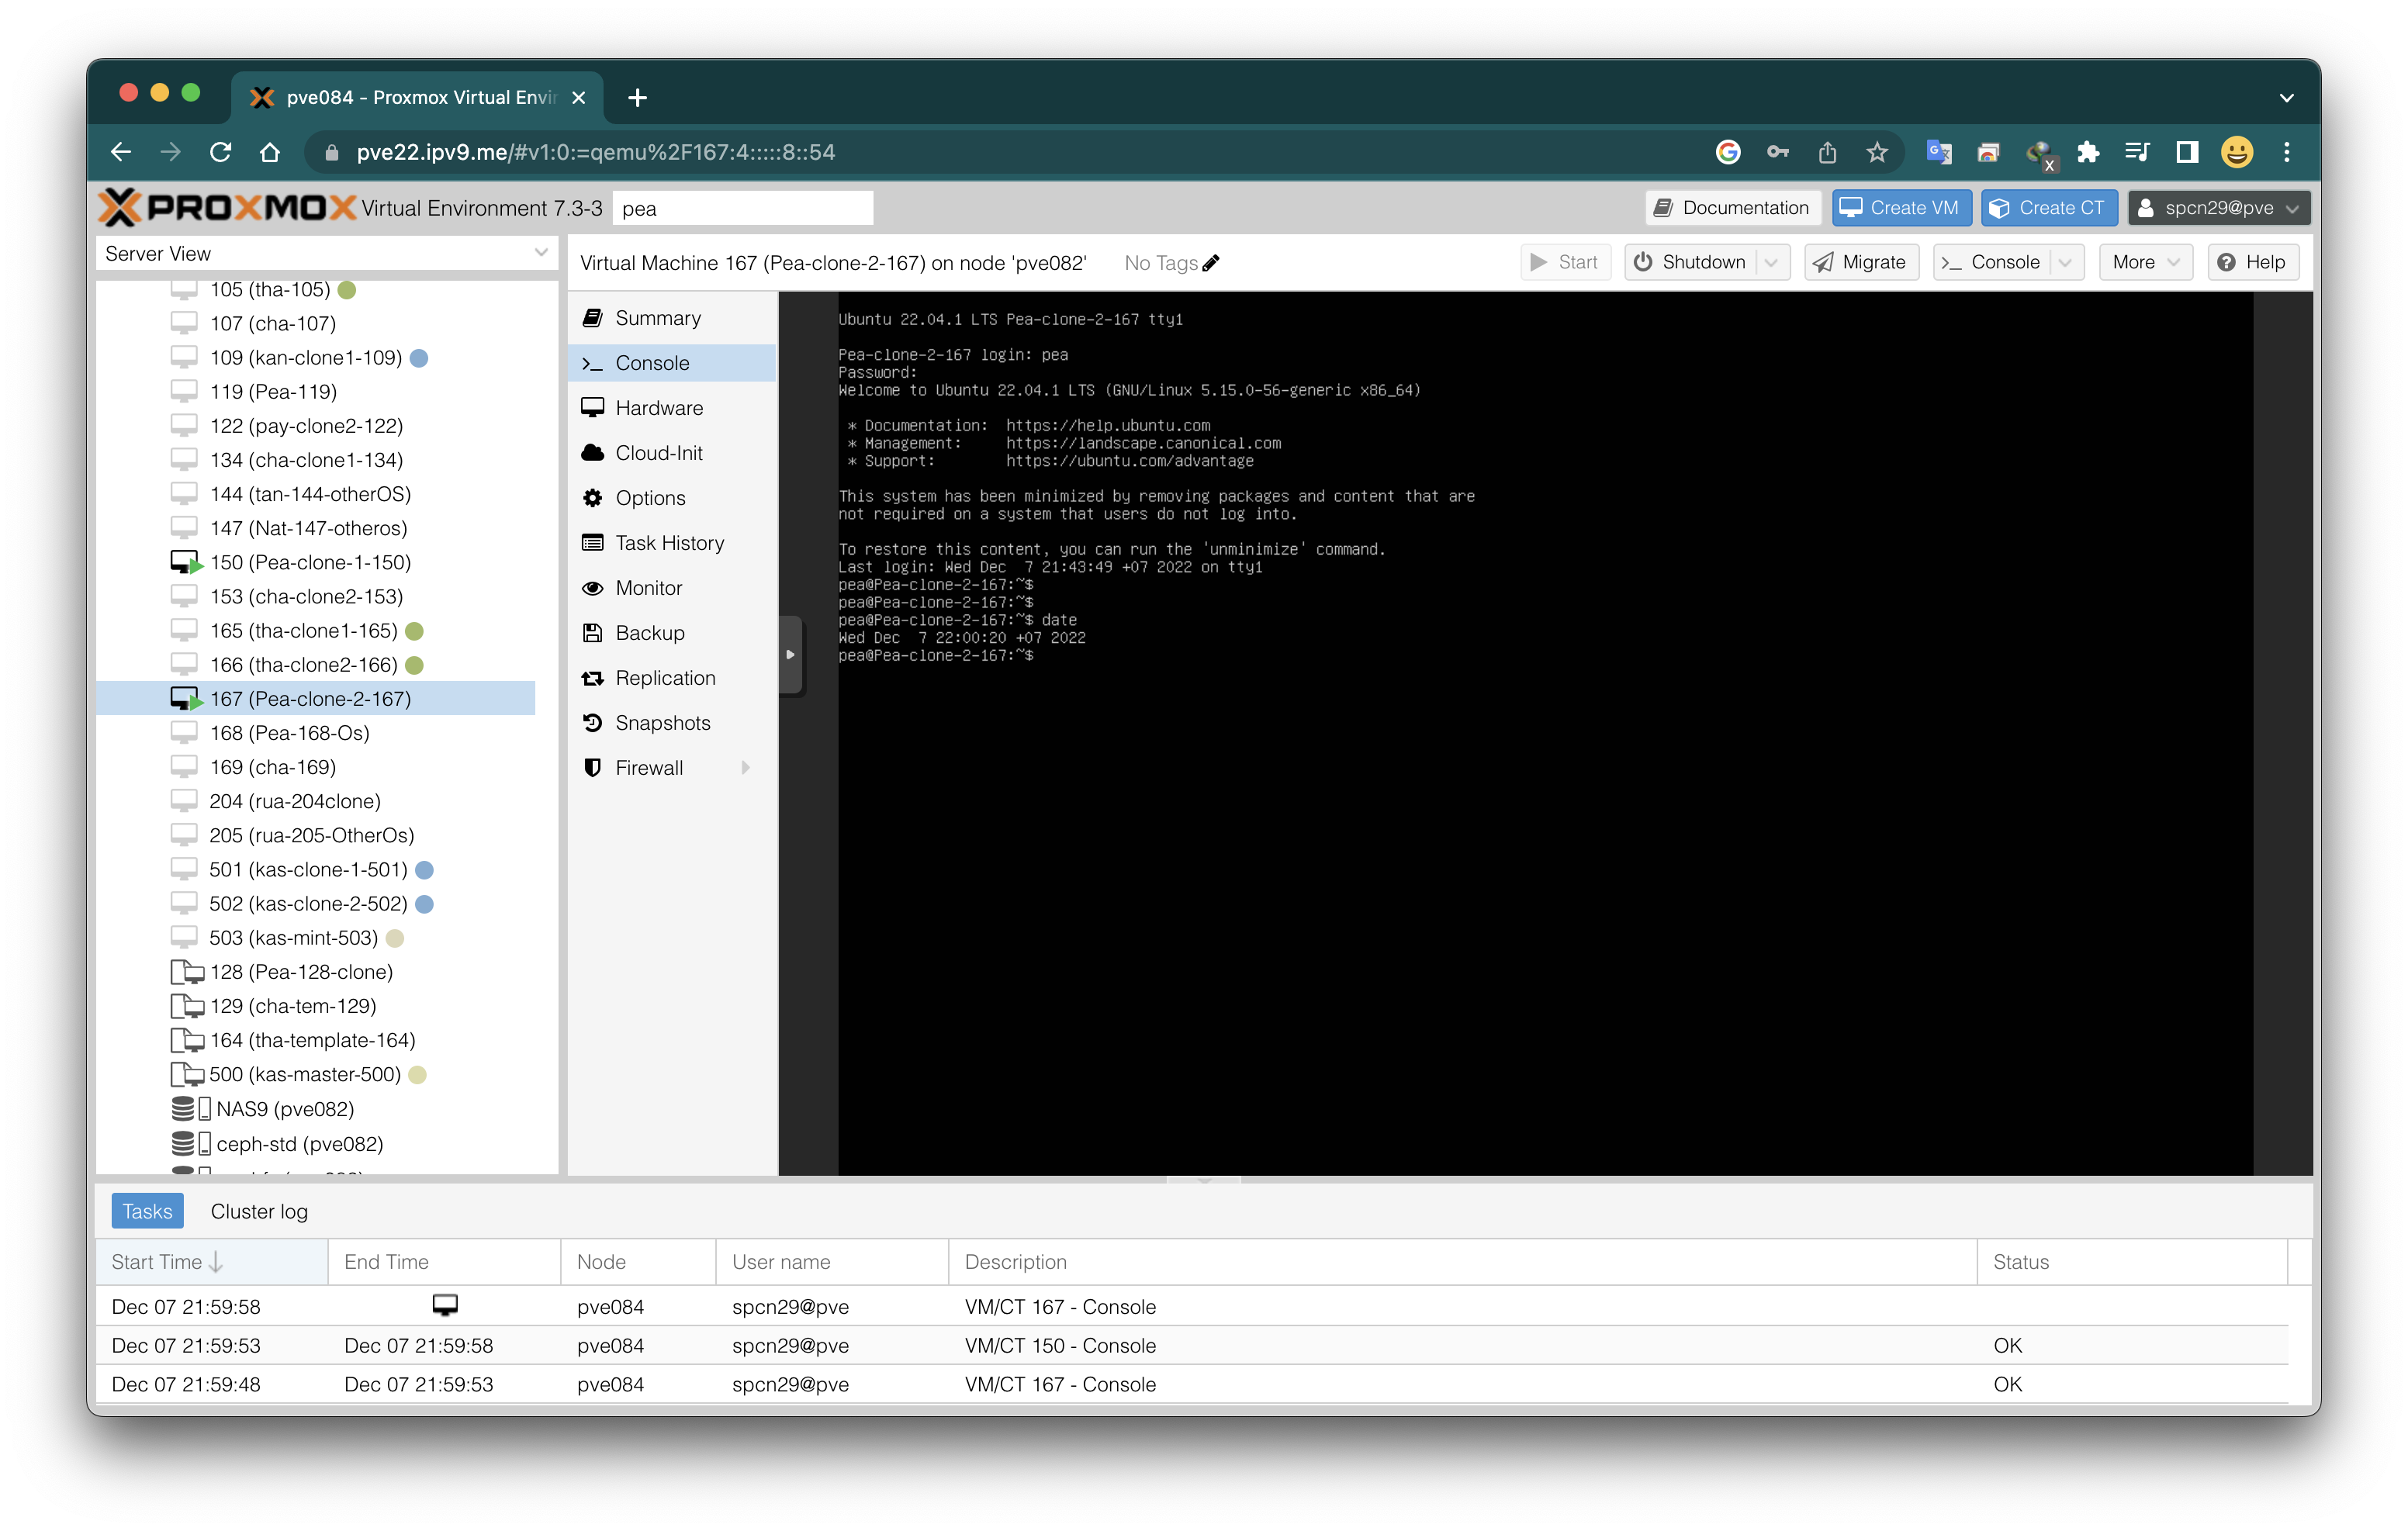Screen dimensions: 2408x1531
Task: Open the More actions dropdown
Action: click(2146, 262)
